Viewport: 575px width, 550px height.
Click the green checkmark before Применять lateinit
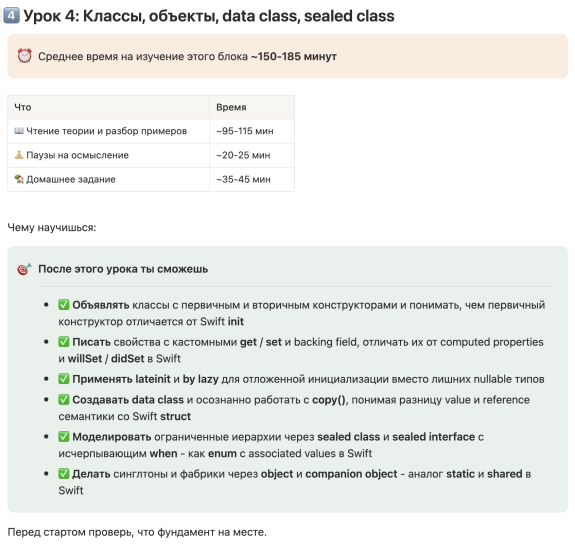(63, 379)
